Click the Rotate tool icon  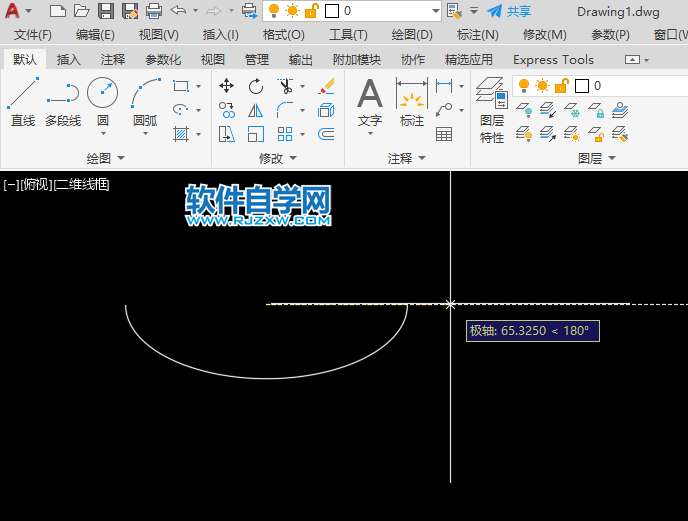coord(256,86)
